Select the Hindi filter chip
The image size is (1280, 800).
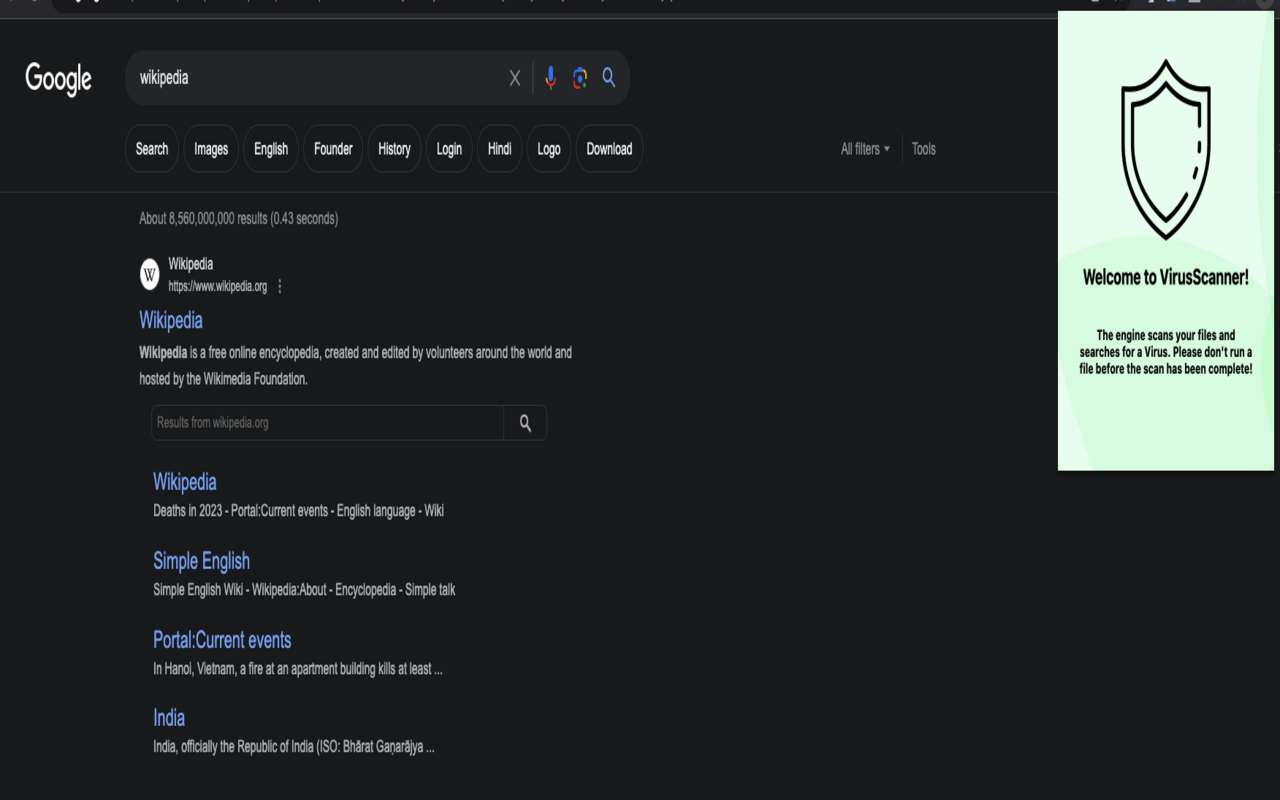point(499,148)
